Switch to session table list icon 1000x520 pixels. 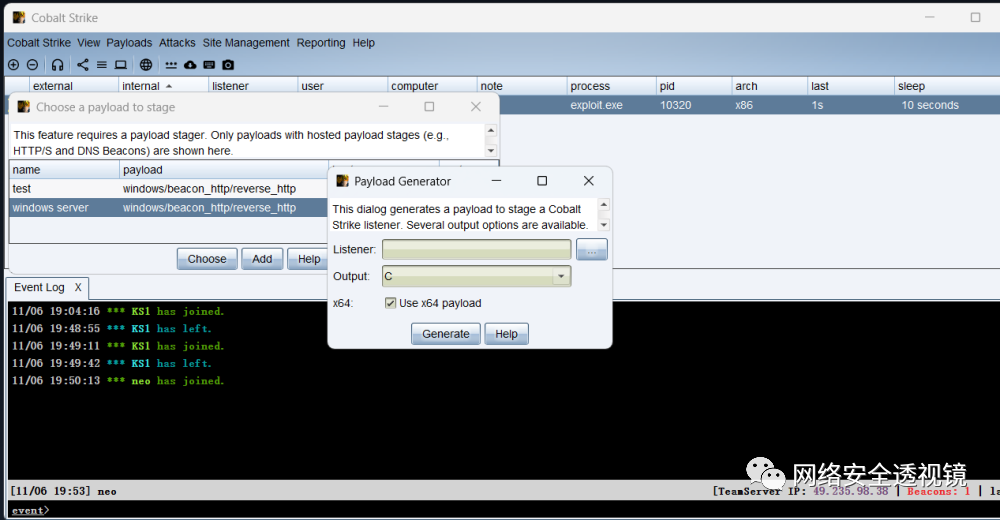(101, 64)
